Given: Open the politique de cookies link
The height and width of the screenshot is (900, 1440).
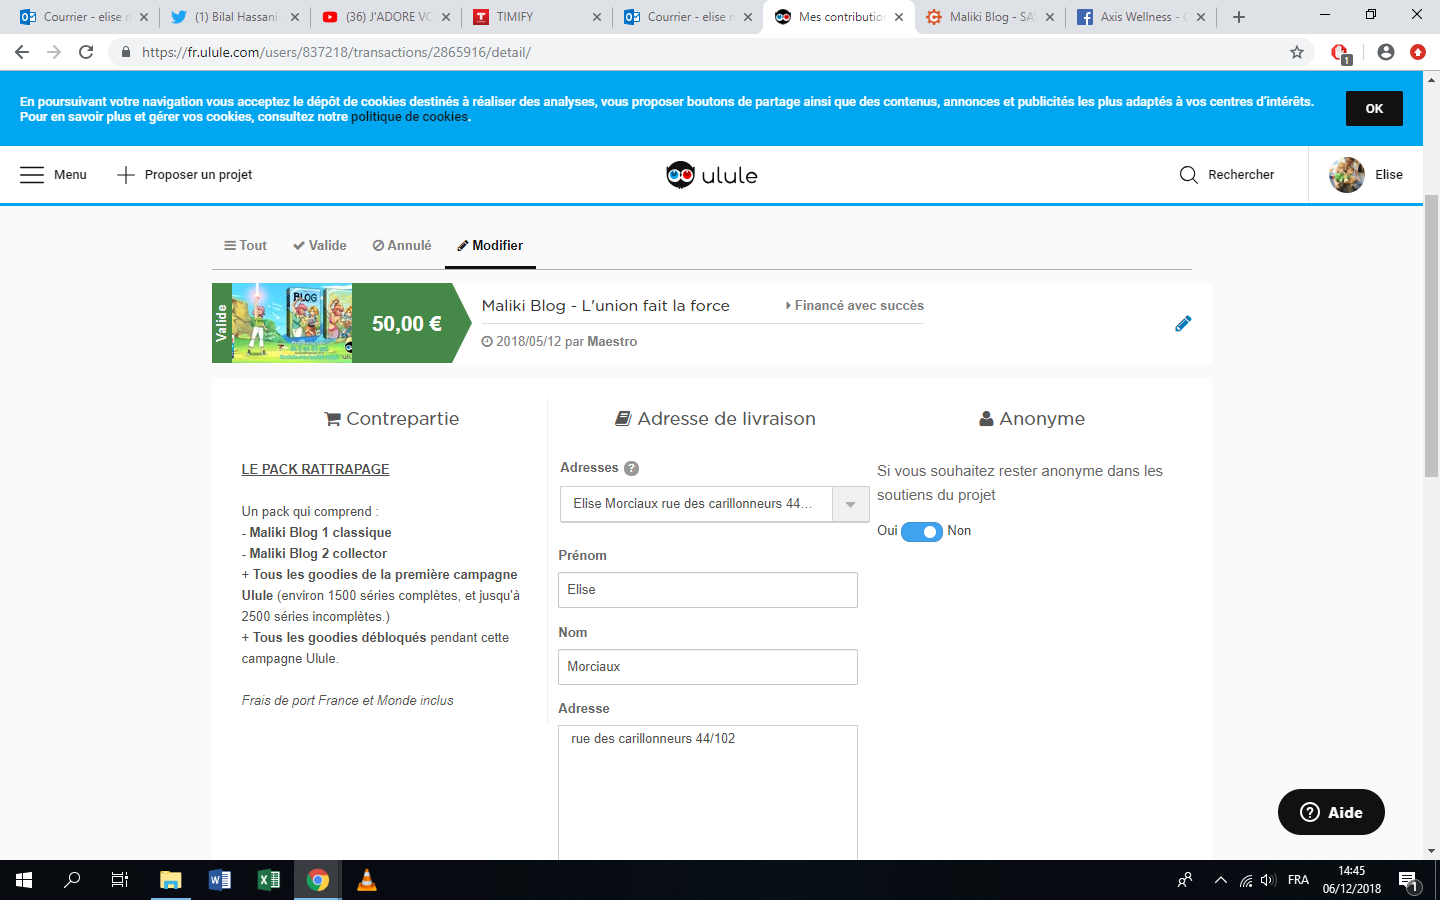Looking at the screenshot, I should (409, 117).
